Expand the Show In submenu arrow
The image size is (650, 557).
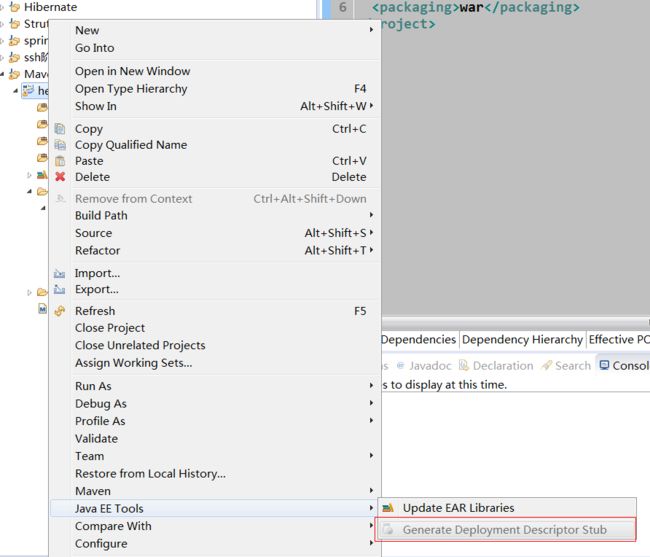pyautogui.click(x=371, y=106)
